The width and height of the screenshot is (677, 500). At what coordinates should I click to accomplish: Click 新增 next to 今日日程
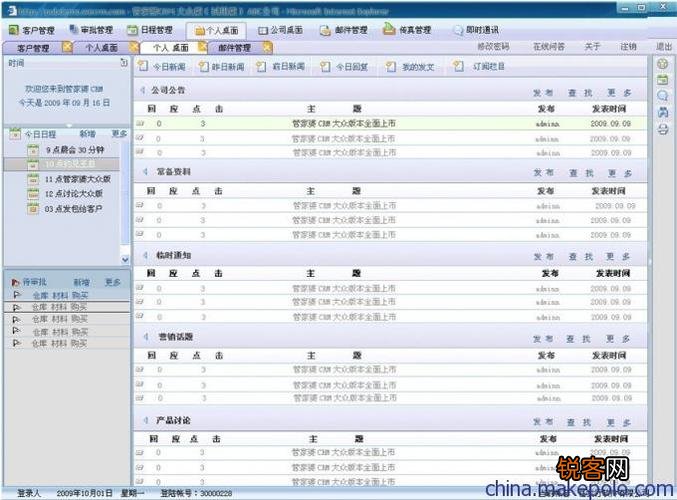(x=88, y=133)
